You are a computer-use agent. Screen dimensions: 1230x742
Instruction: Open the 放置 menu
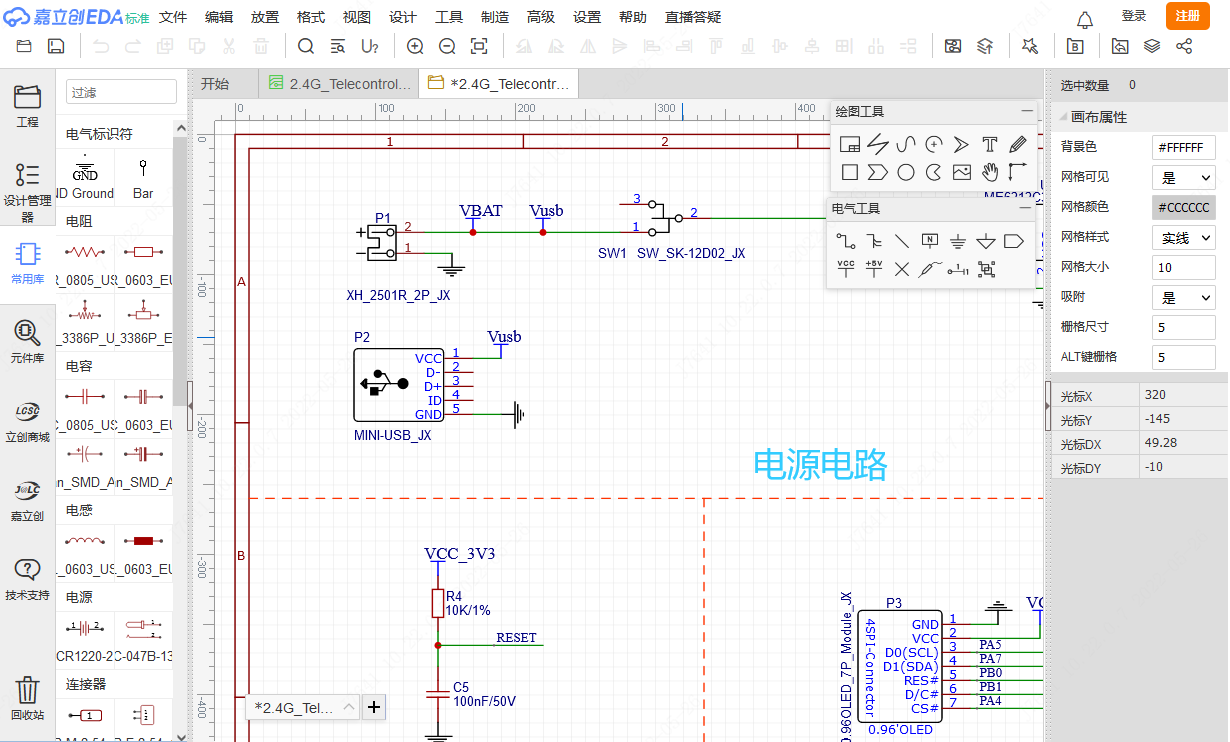click(x=265, y=17)
